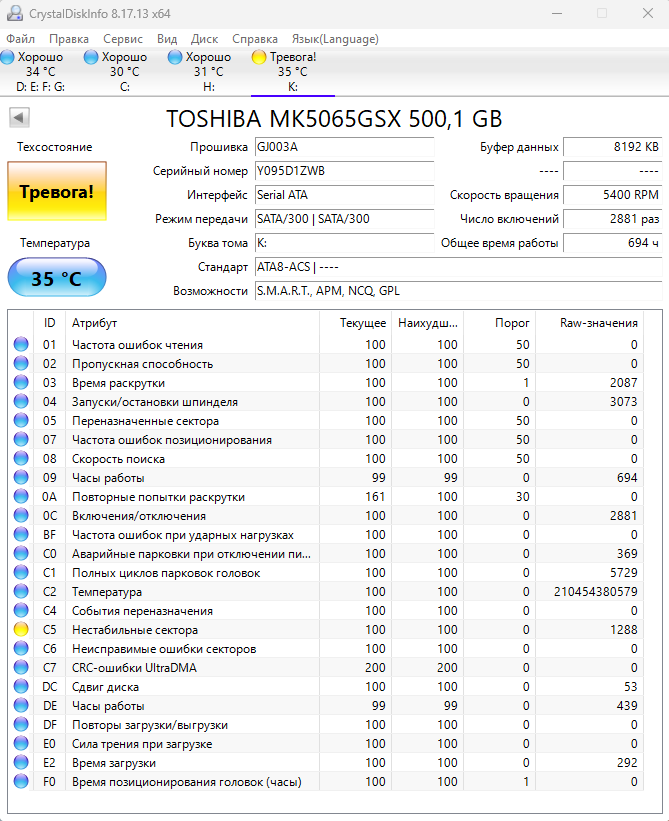Click the blue status dot for attribute 01

21,345
